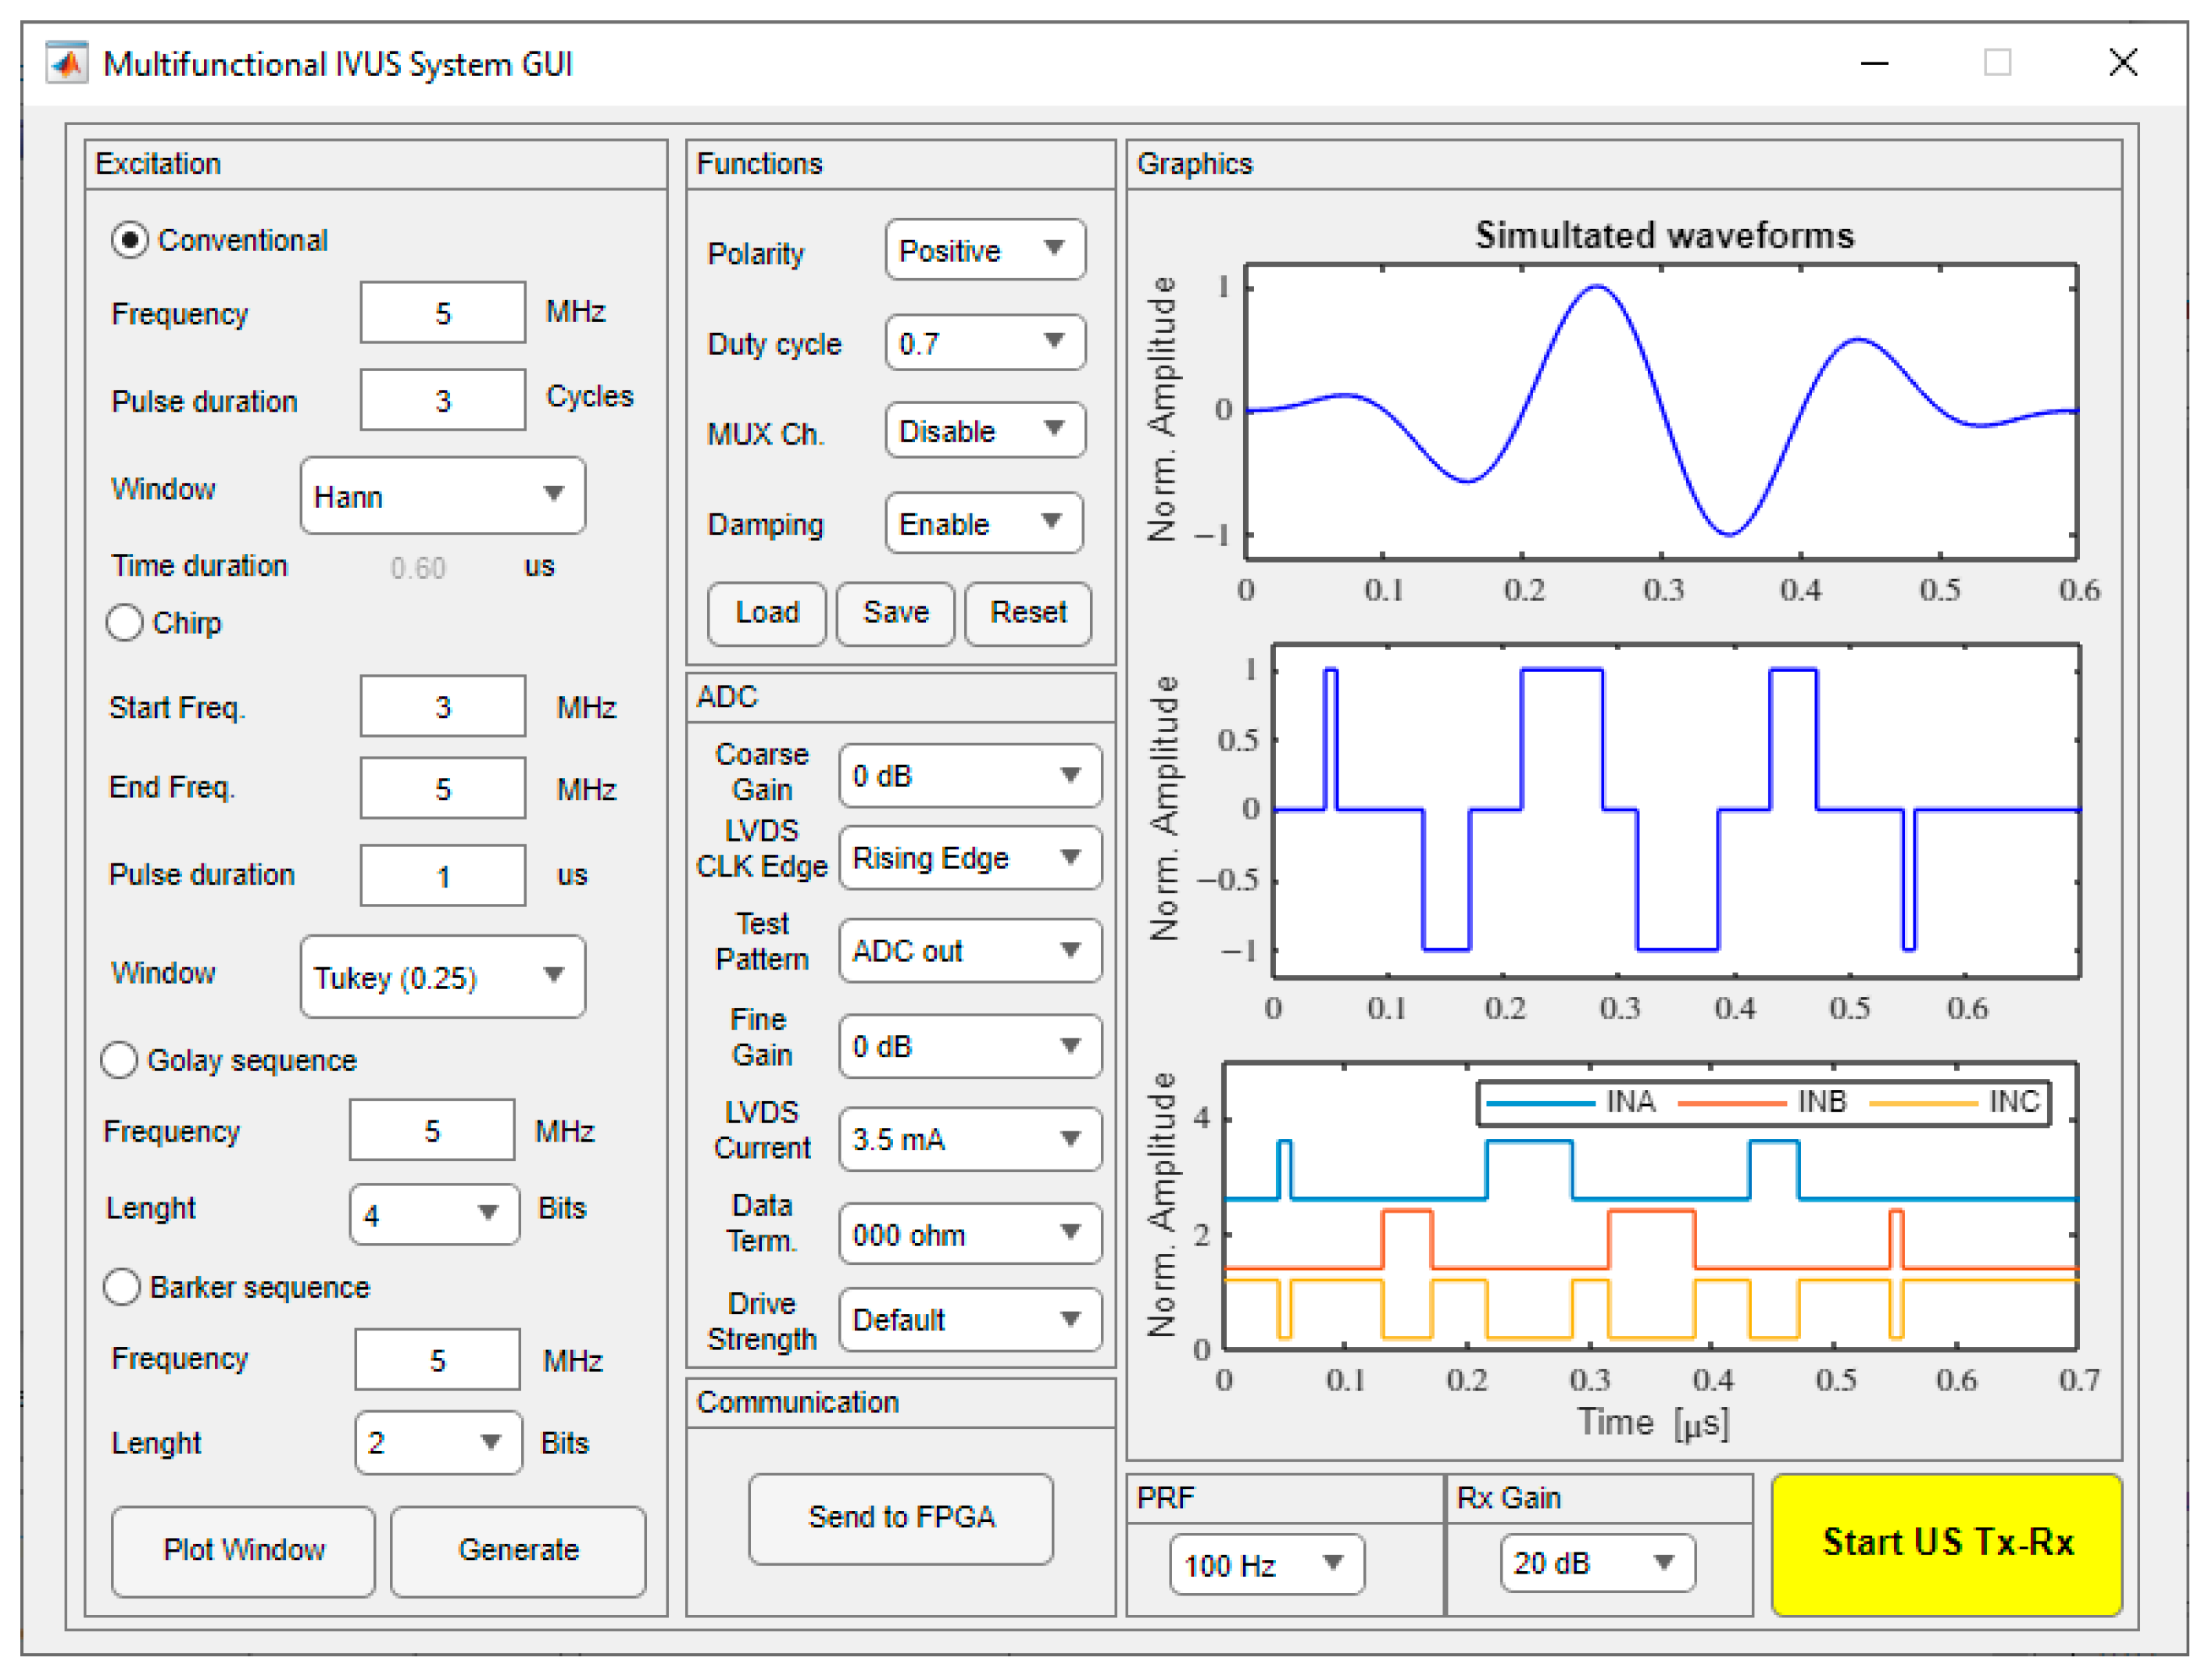Image resolution: width=2212 pixels, height=1679 pixels.
Task: Click the conventional Frequency input field
Action: (x=442, y=313)
